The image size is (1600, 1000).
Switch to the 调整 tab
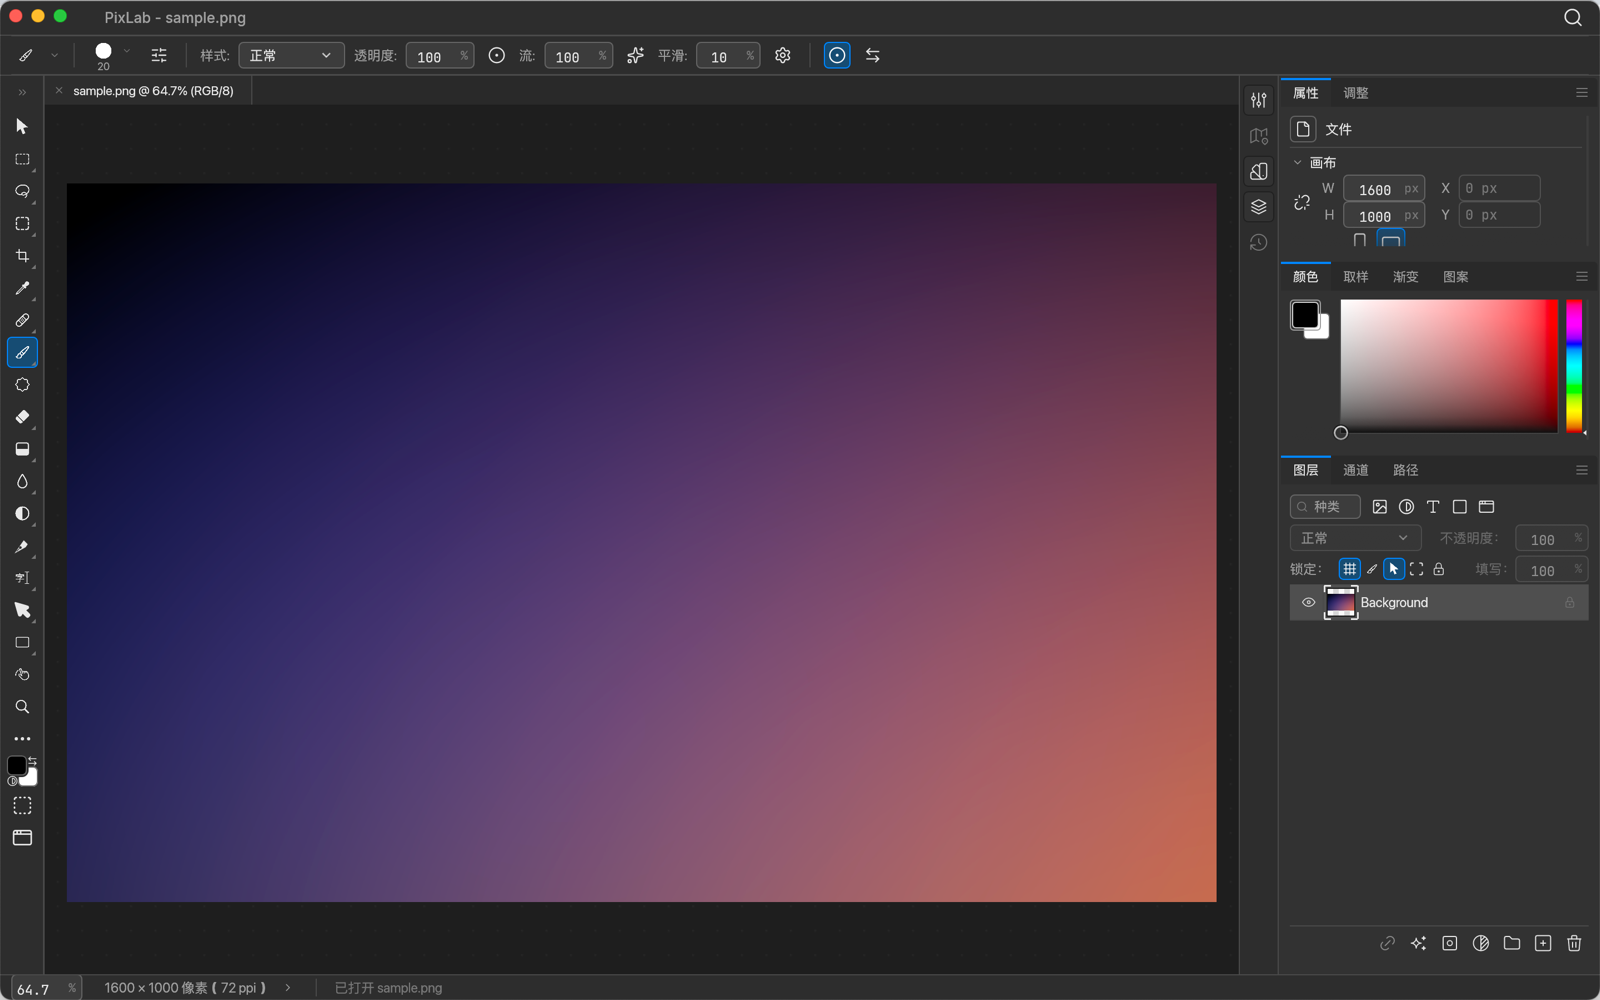[x=1356, y=93]
